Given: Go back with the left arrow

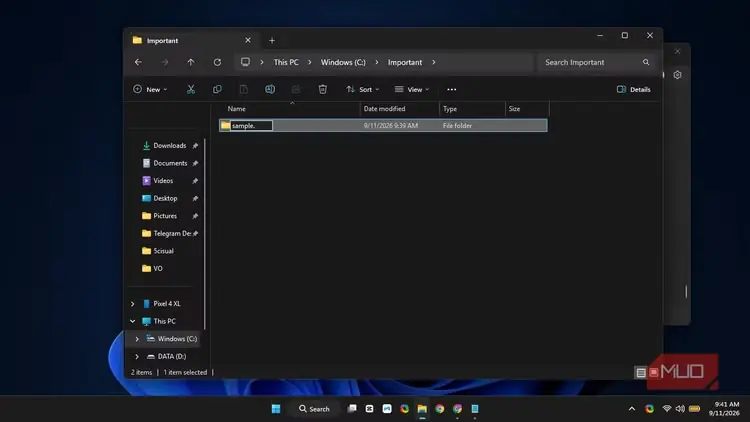Looking at the screenshot, I should click(138, 62).
